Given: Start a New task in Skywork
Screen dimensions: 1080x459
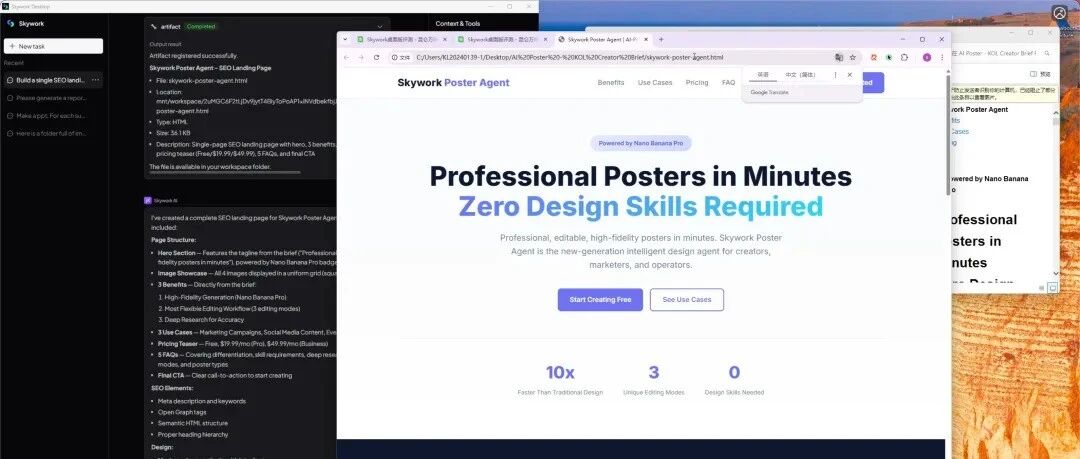Looking at the screenshot, I should 53,46.
